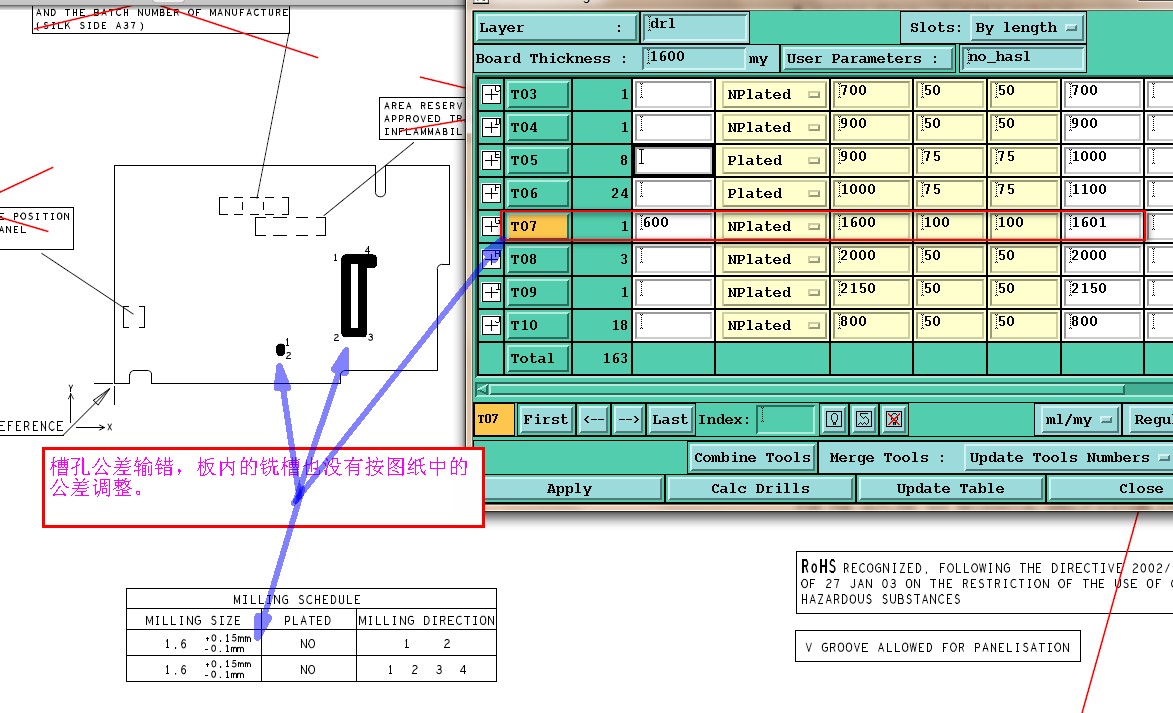This screenshot has height=713, width=1173.
Task: Click the red-crossed clear highlight icon
Action: tap(893, 419)
